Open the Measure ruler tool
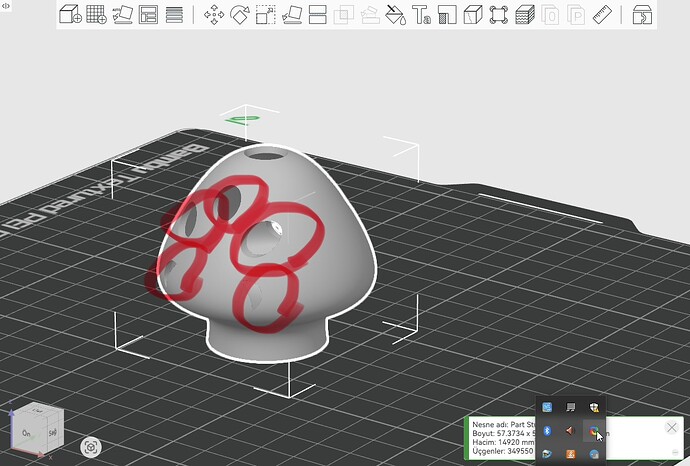Viewport: 690px width, 466px height. click(x=602, y=15)
